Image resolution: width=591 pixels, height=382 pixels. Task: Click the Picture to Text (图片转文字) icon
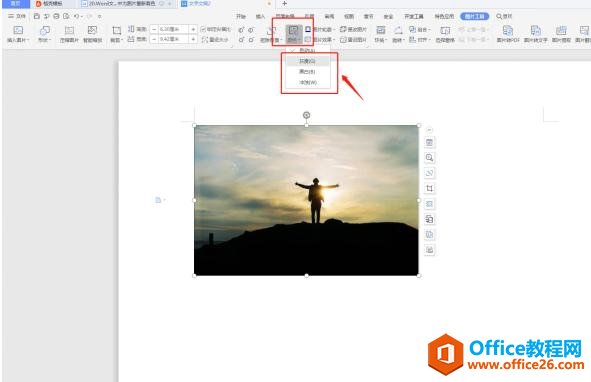click(x=535, y=34)
